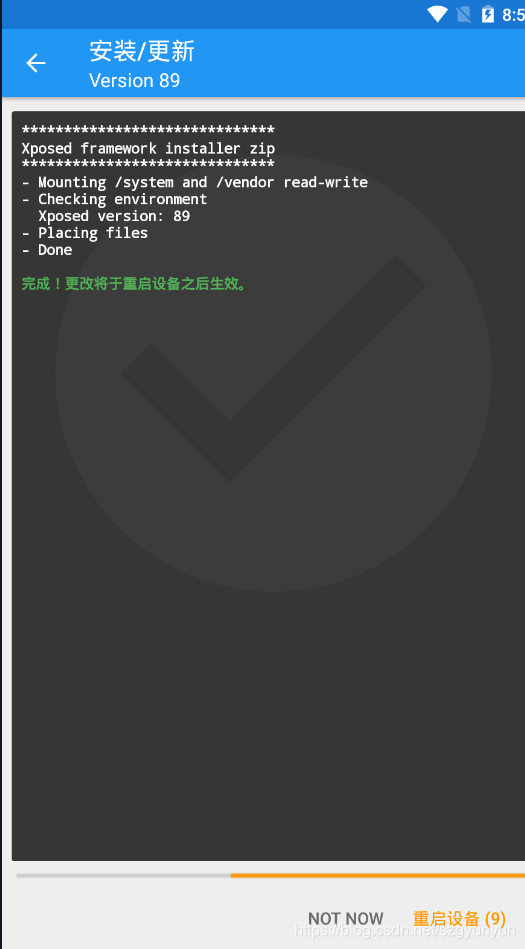This screenshot has height=949, width=525.
Task: Click the top asterisk separator line
Action: [x=148, y=130]
